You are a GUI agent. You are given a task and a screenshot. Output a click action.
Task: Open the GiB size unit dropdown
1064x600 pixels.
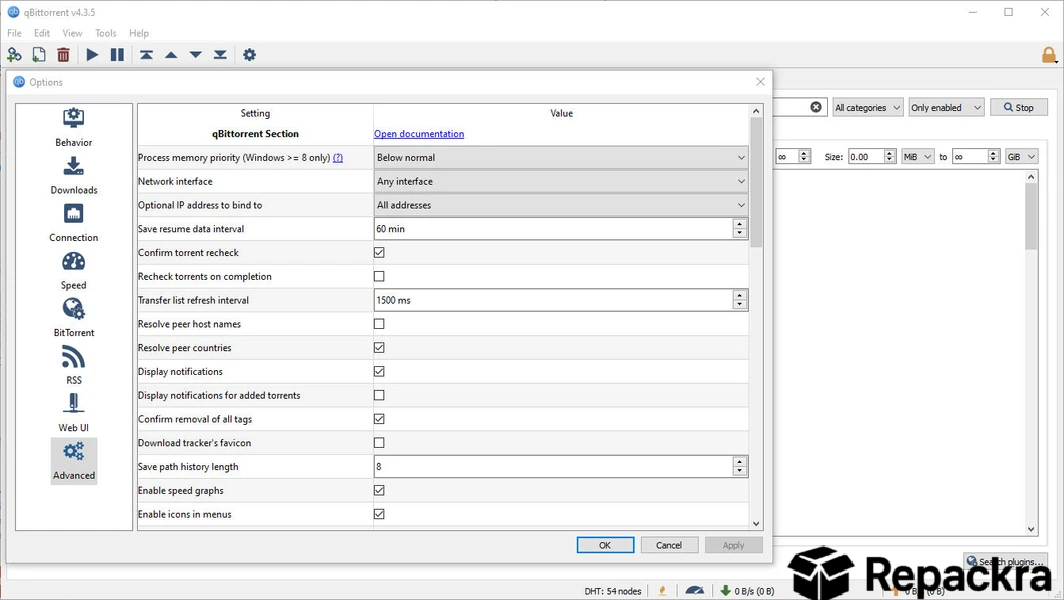tap(1021, 157)
